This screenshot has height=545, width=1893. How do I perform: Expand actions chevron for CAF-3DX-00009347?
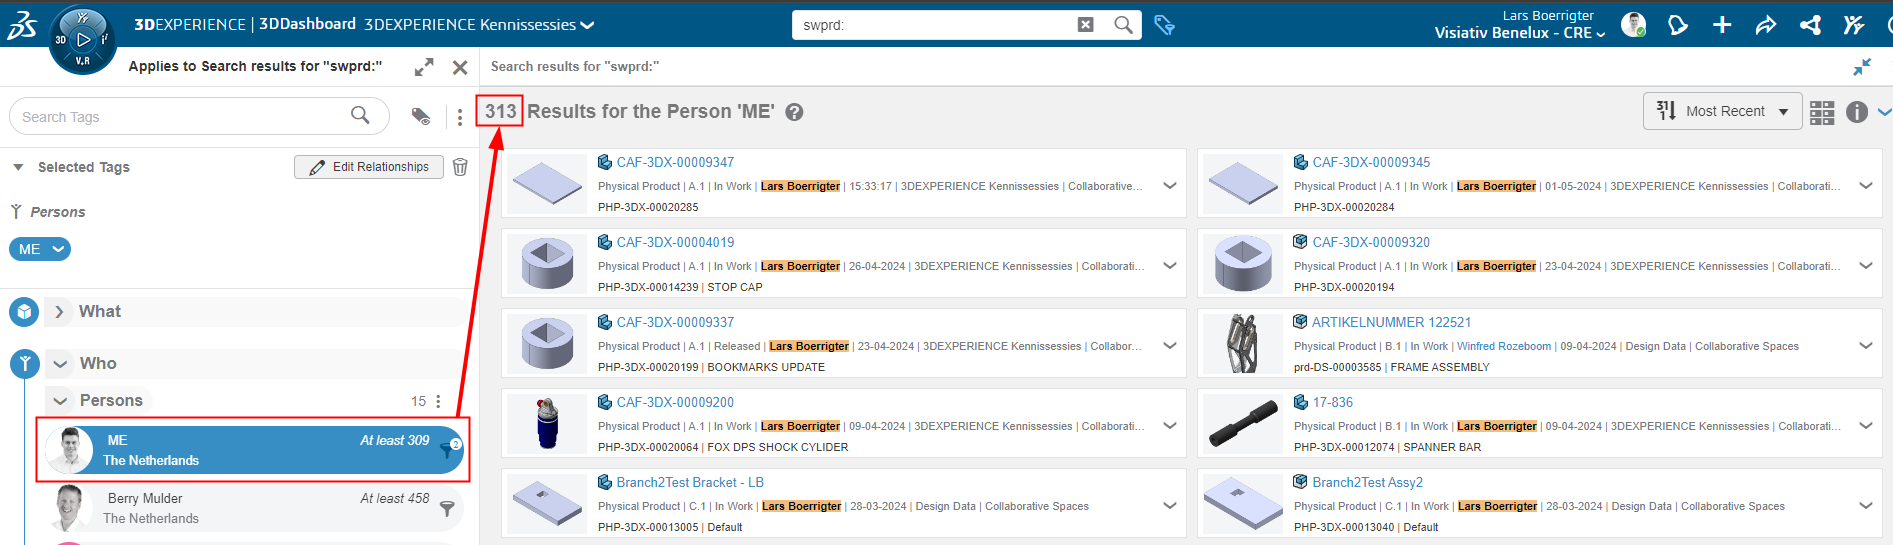click(x=1169, y=186)
